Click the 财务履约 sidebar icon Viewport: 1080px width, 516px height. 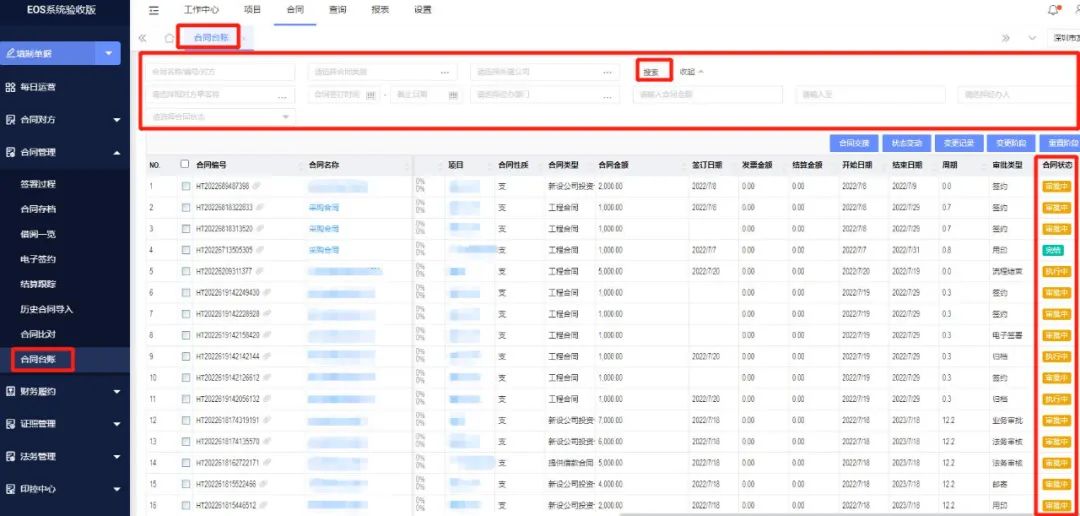(x=10, y=391)
